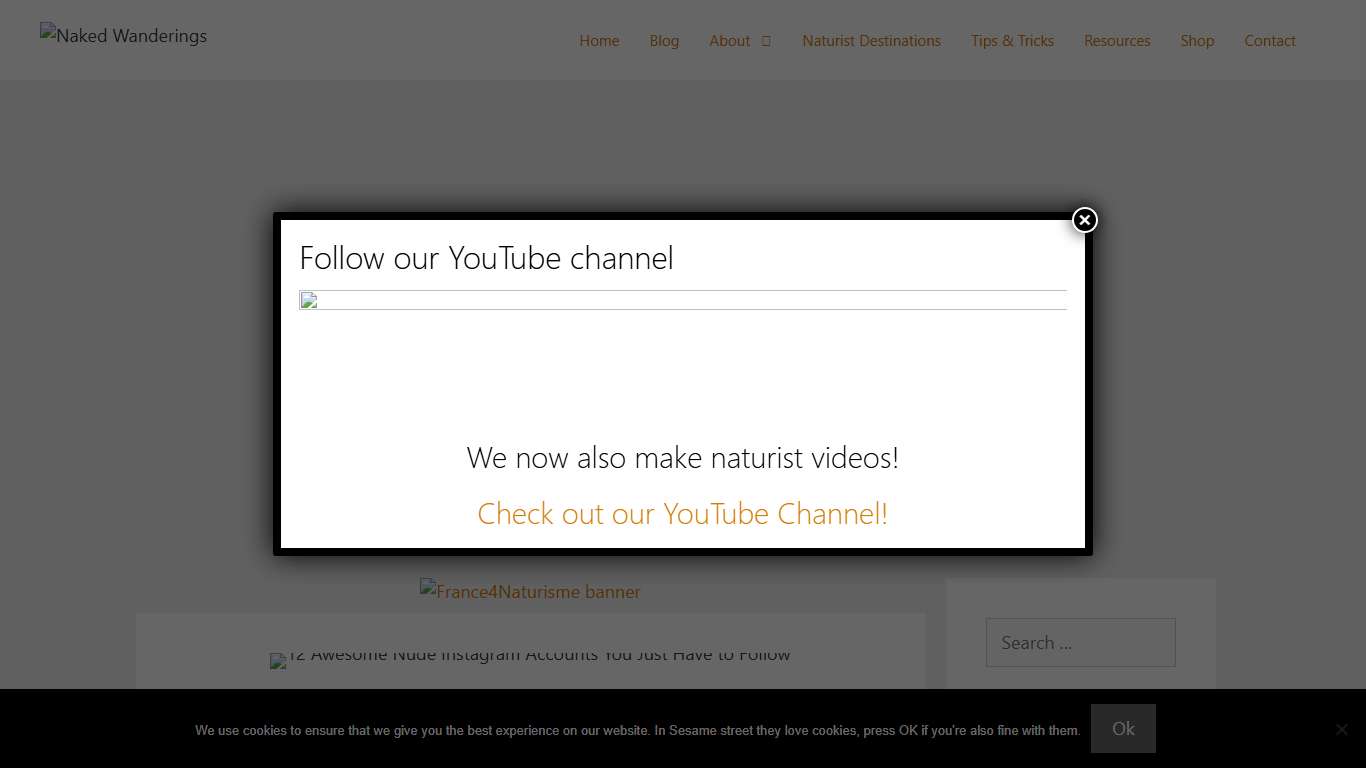Click into the Search field
The height and width of the screenshot is (768, 1366).
pyautogui.click(x=1080, y=643)
